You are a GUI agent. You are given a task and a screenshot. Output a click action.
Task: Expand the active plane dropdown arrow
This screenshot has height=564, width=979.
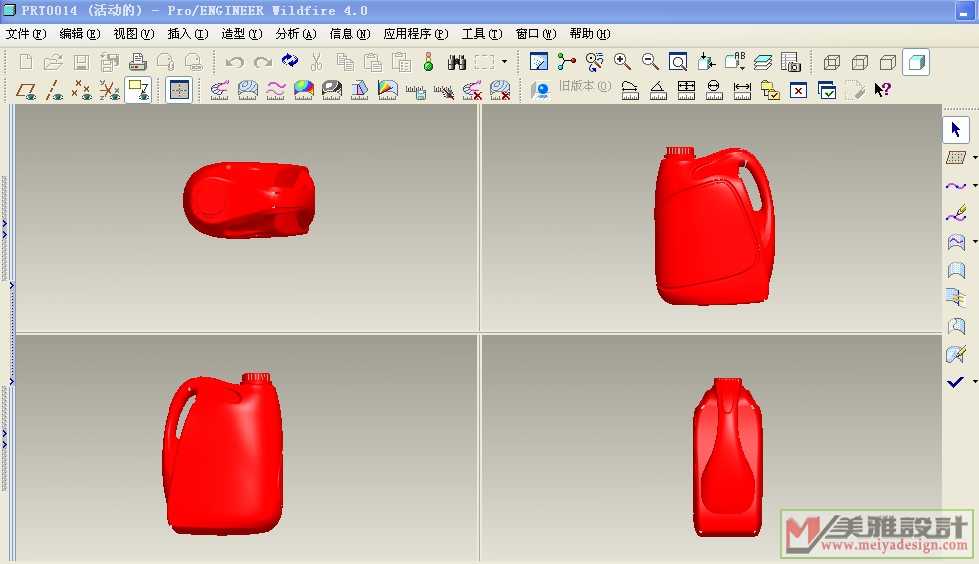975,157
